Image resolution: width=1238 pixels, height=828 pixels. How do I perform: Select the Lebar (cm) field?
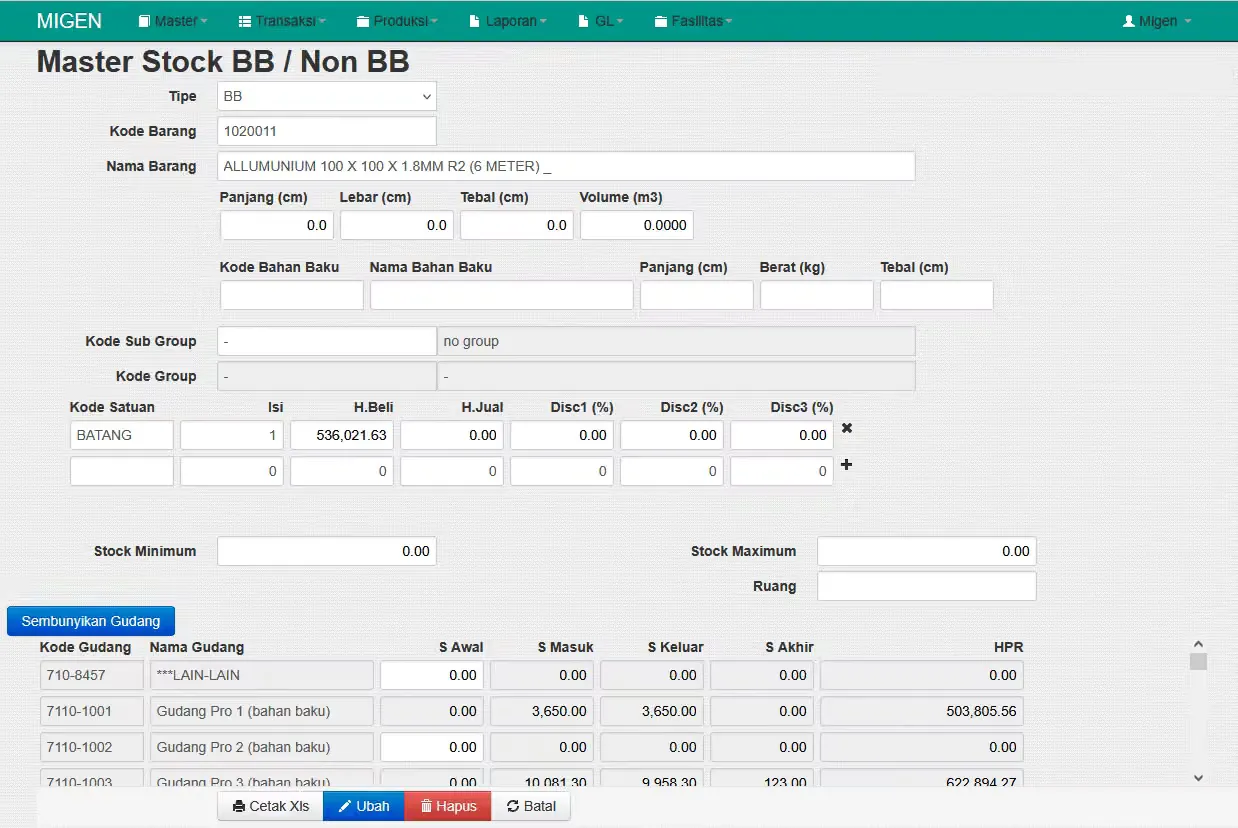(x=397, y=226)
